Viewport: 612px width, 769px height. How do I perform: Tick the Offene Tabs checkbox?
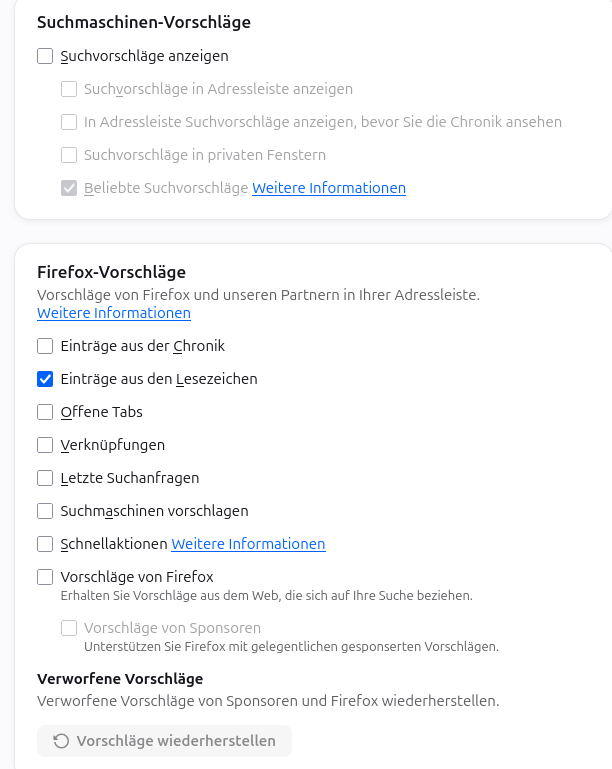[x=45, y=412]
